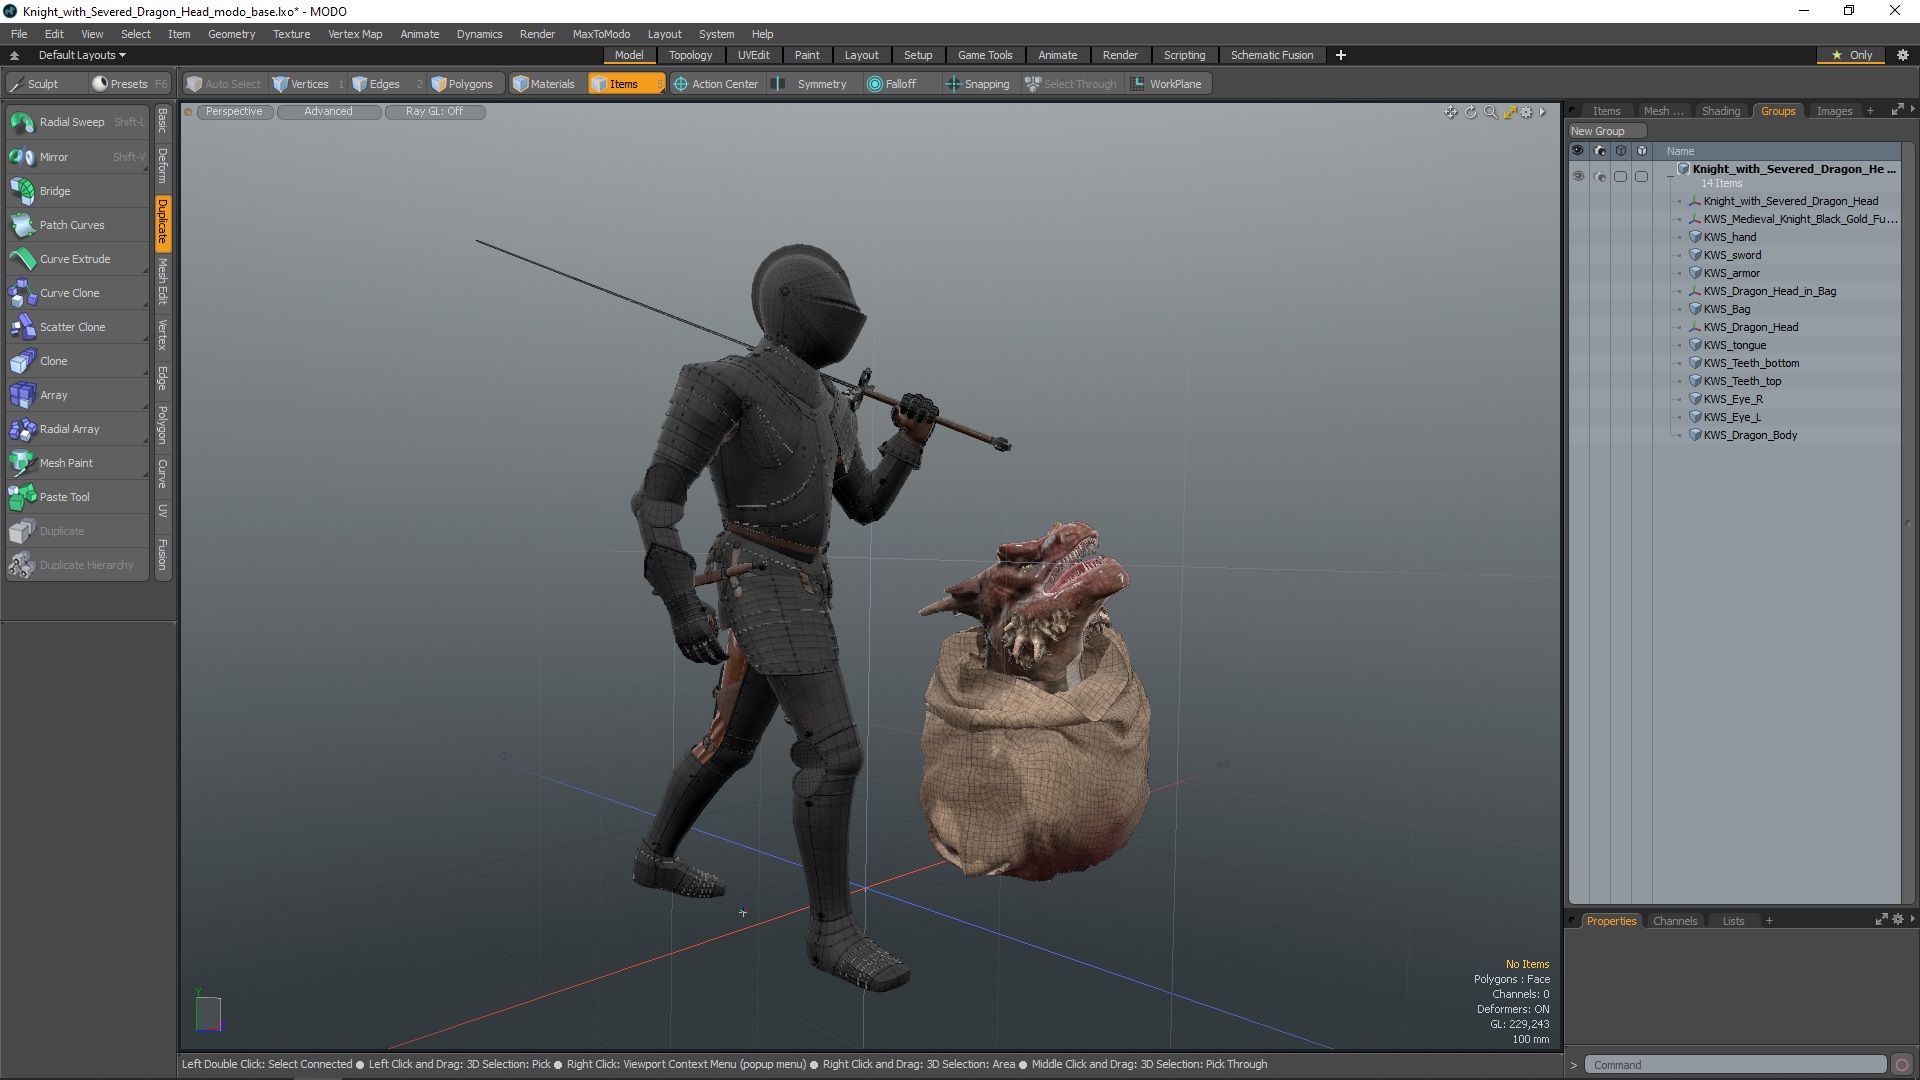Toggle render camera icon of Knight group
1920x1080 pixels.
click(x=1600, y=176)
